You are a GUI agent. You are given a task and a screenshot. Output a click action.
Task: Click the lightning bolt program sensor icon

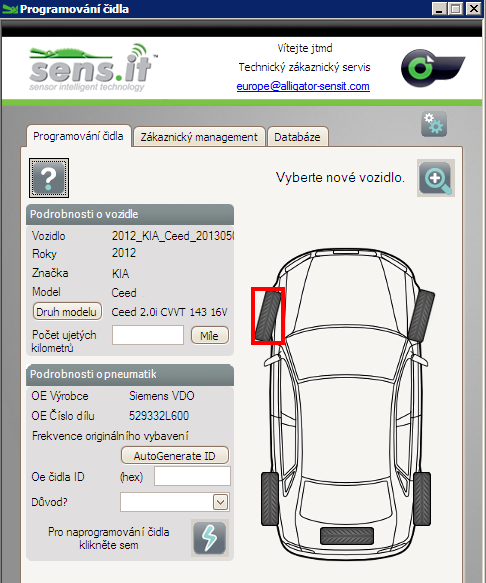tap(209, 538)
